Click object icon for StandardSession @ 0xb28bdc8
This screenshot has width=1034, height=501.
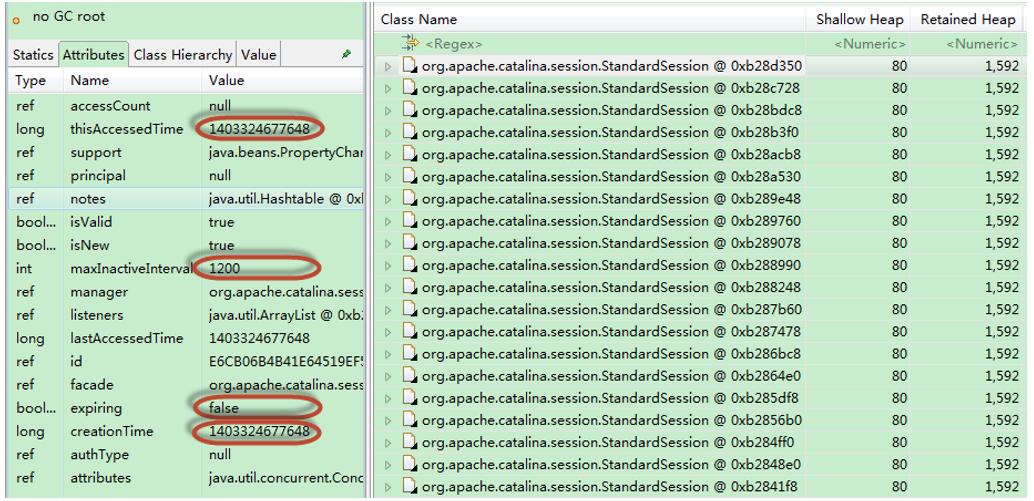tap(410, 110)
